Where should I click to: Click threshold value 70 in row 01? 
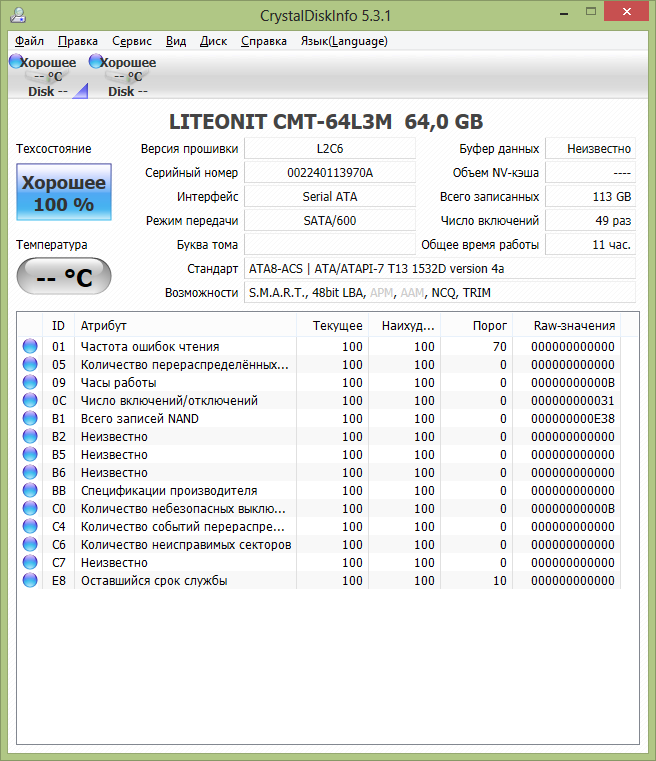499,347
